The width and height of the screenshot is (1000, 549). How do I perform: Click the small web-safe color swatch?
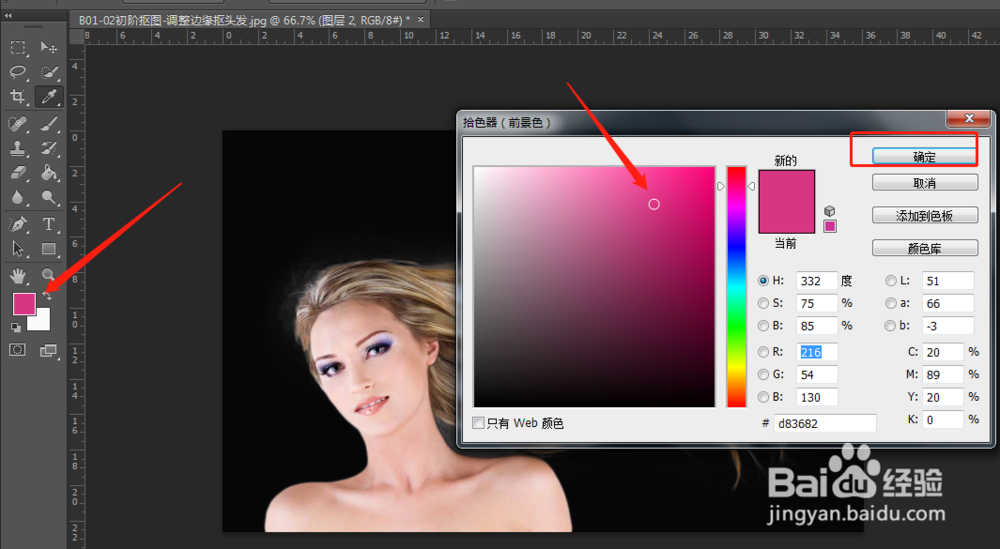[x=830, y=226]
